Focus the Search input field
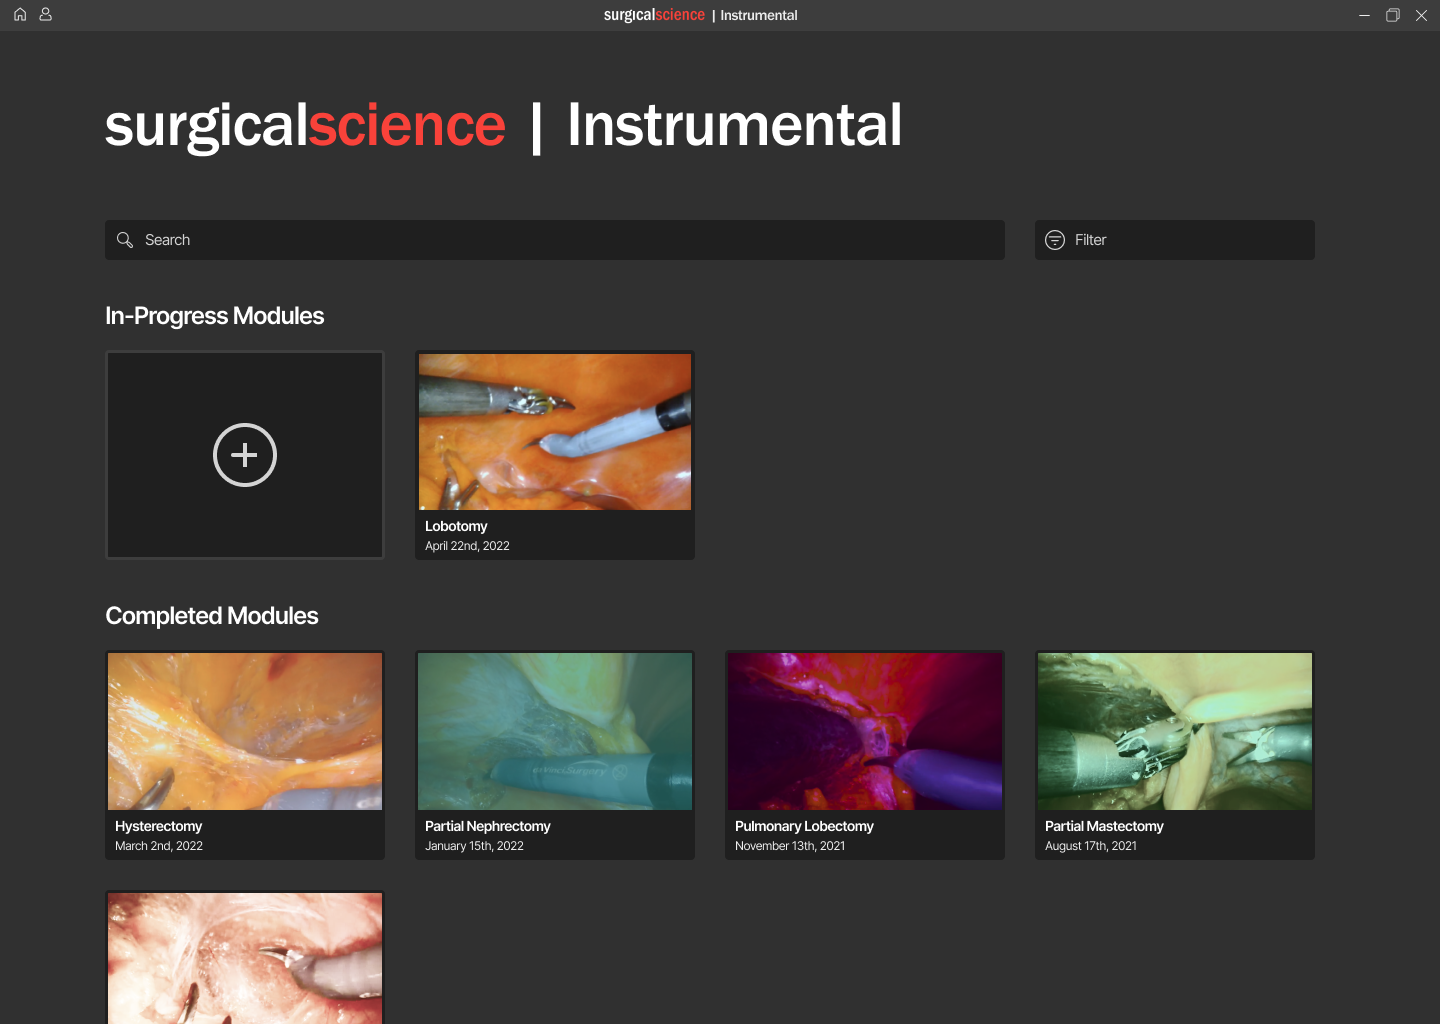 pos(555,240)
